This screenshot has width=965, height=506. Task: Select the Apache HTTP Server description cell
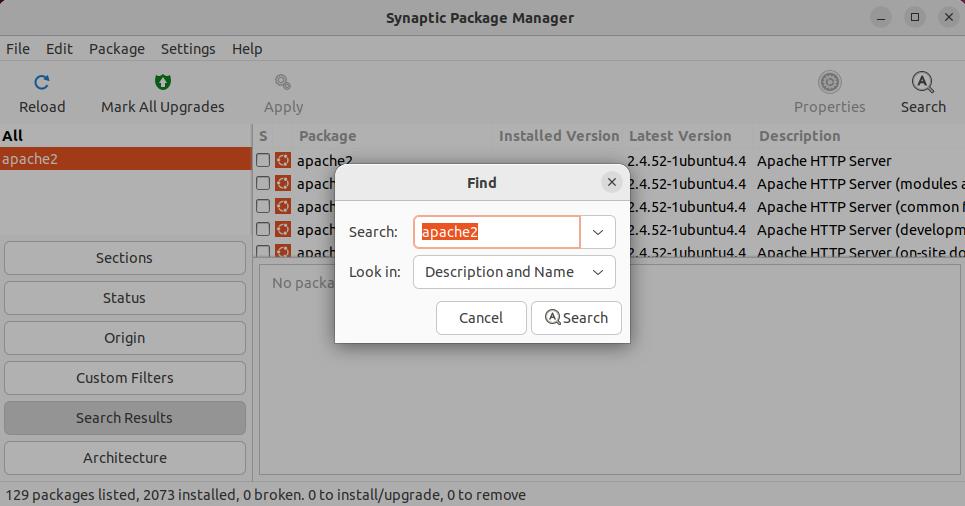pyautogui.click(x=824, y=161)
